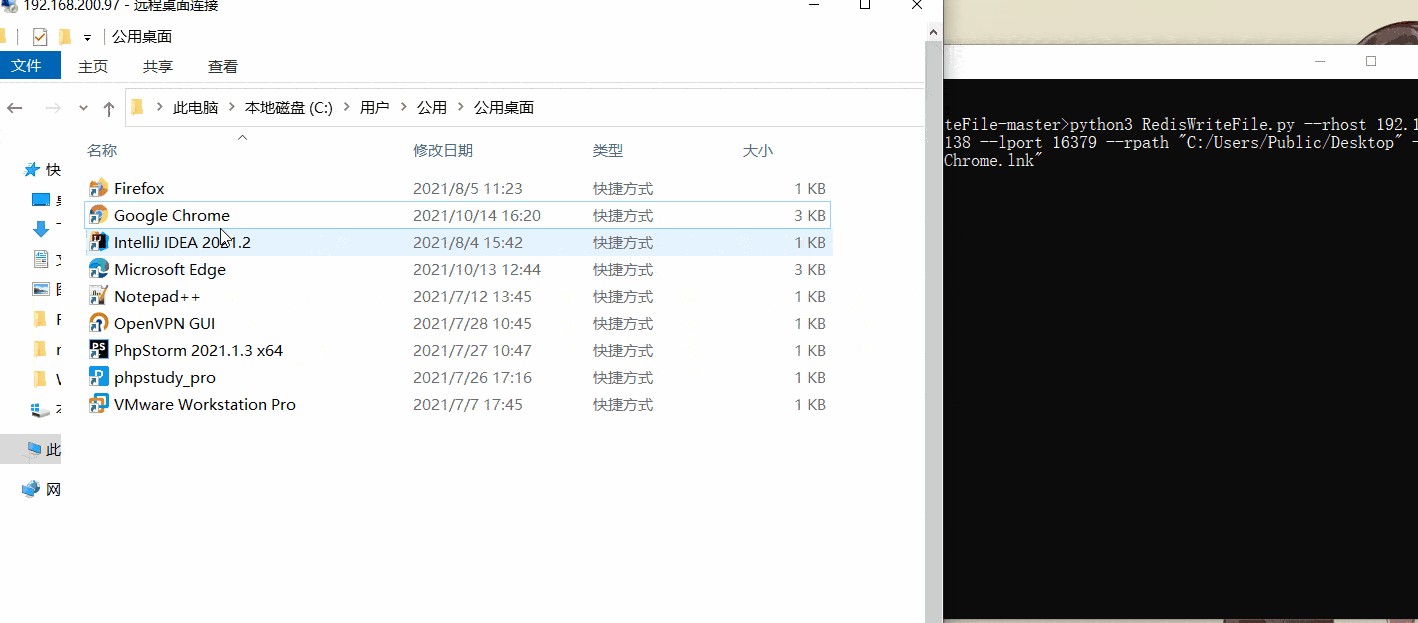Select the phpstudy_pro shortcut icon
Image resolution: width=1418 pixels, height=623 pixels.
click(98, 377)
